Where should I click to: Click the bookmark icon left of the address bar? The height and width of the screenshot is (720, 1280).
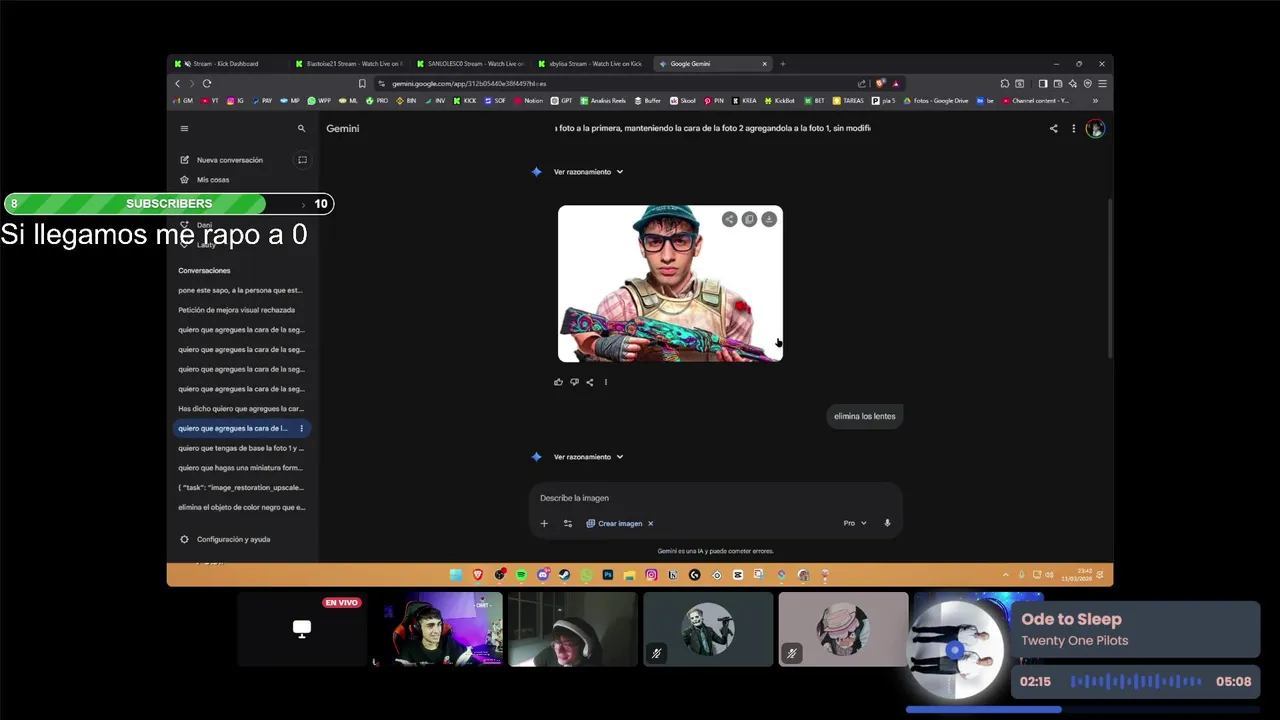click(362, 83)
